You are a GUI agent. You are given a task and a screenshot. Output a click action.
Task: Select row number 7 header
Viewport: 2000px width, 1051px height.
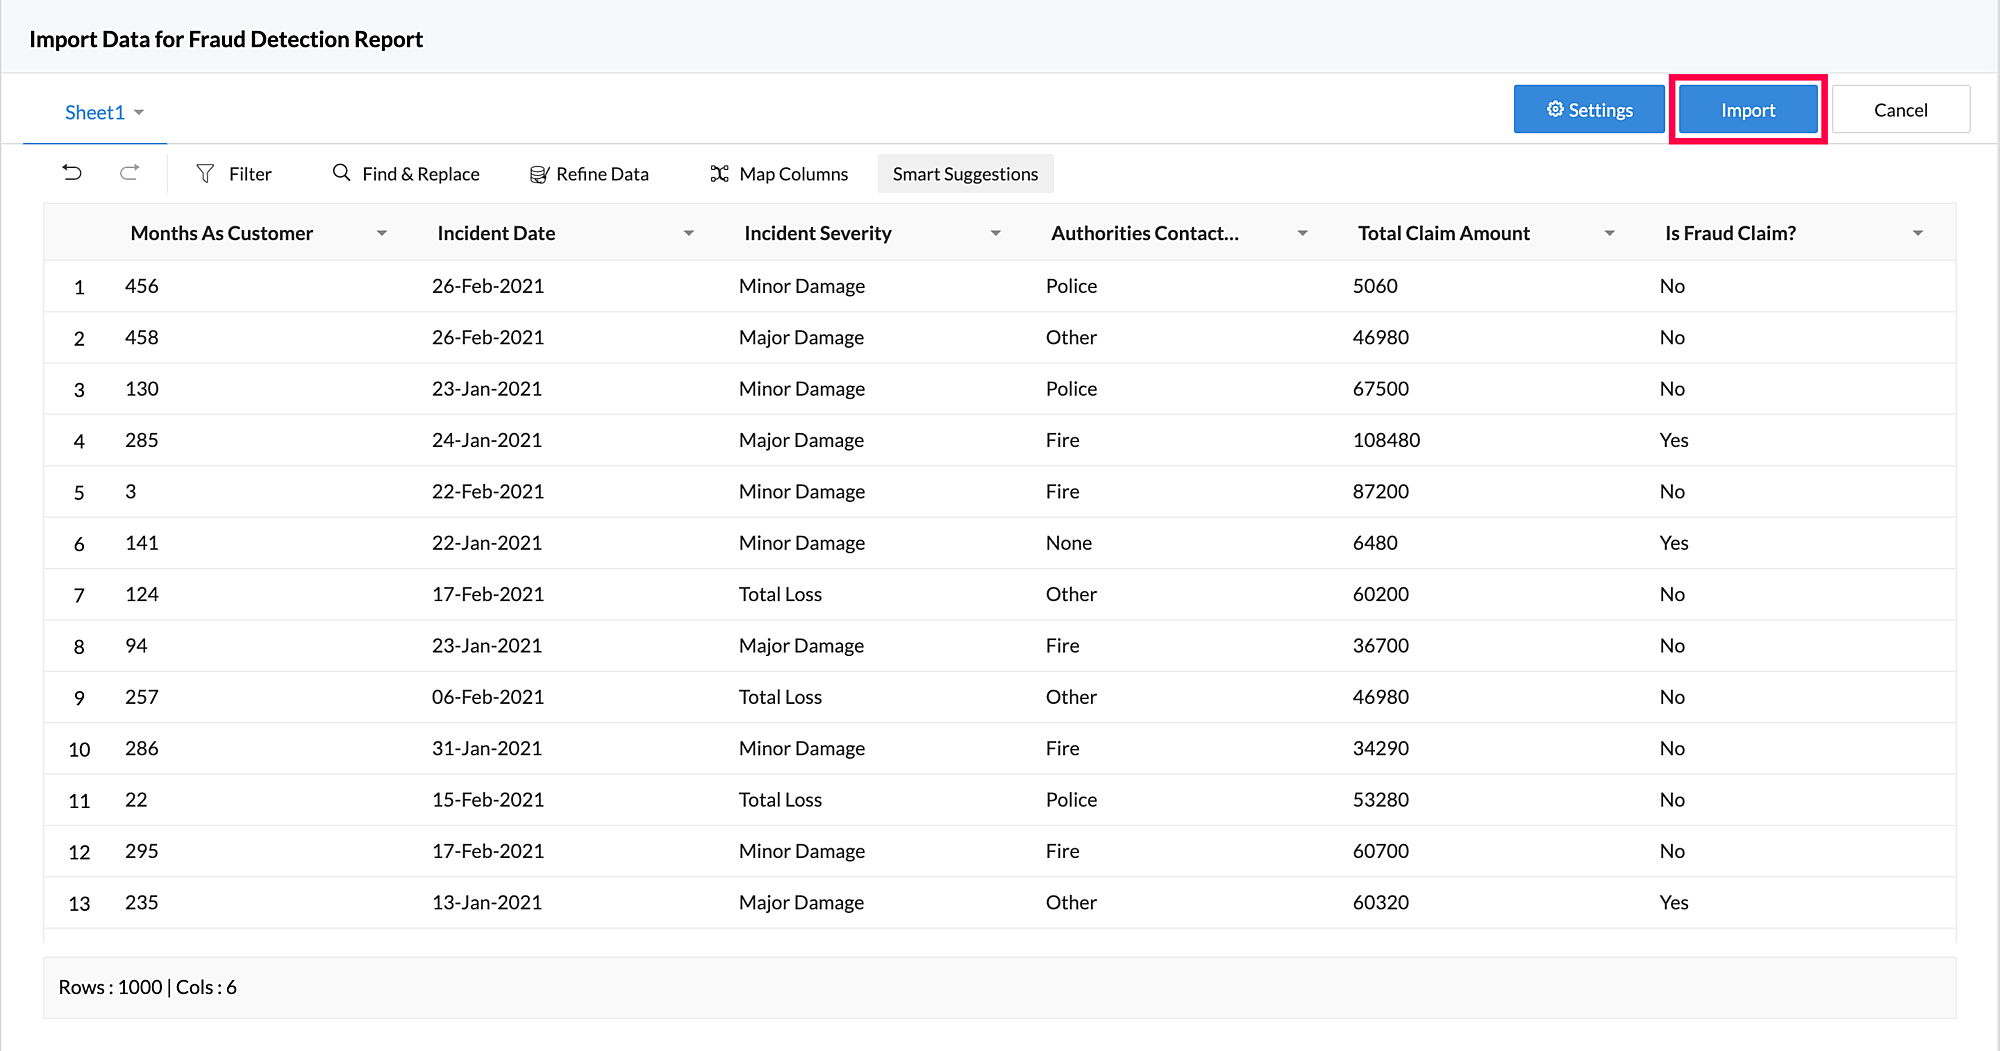[x=79, y=595]
